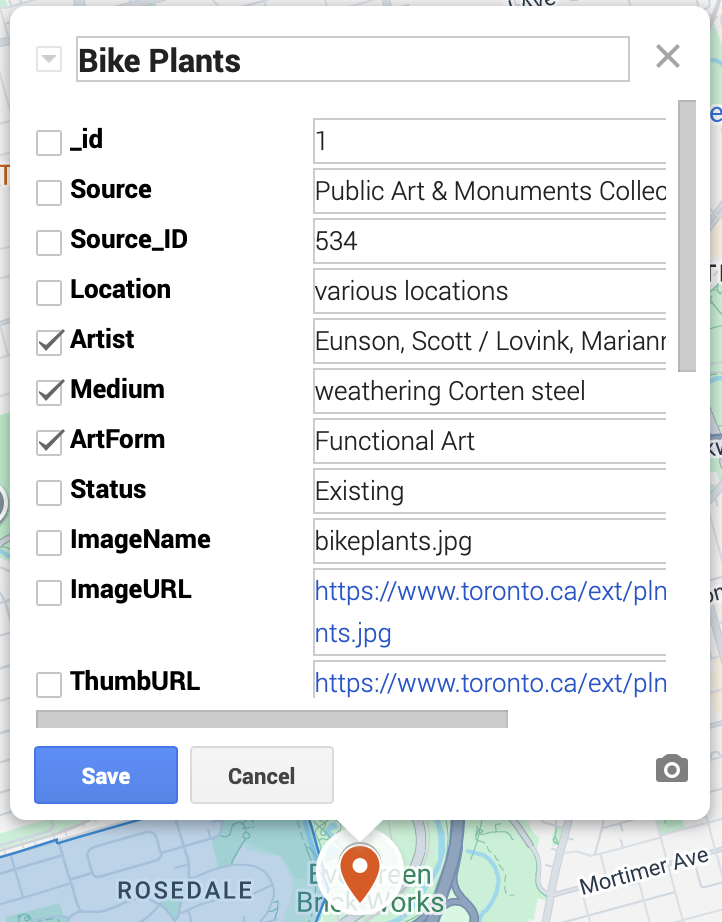Uncheck the Artist field checkbox

[49, 343]
